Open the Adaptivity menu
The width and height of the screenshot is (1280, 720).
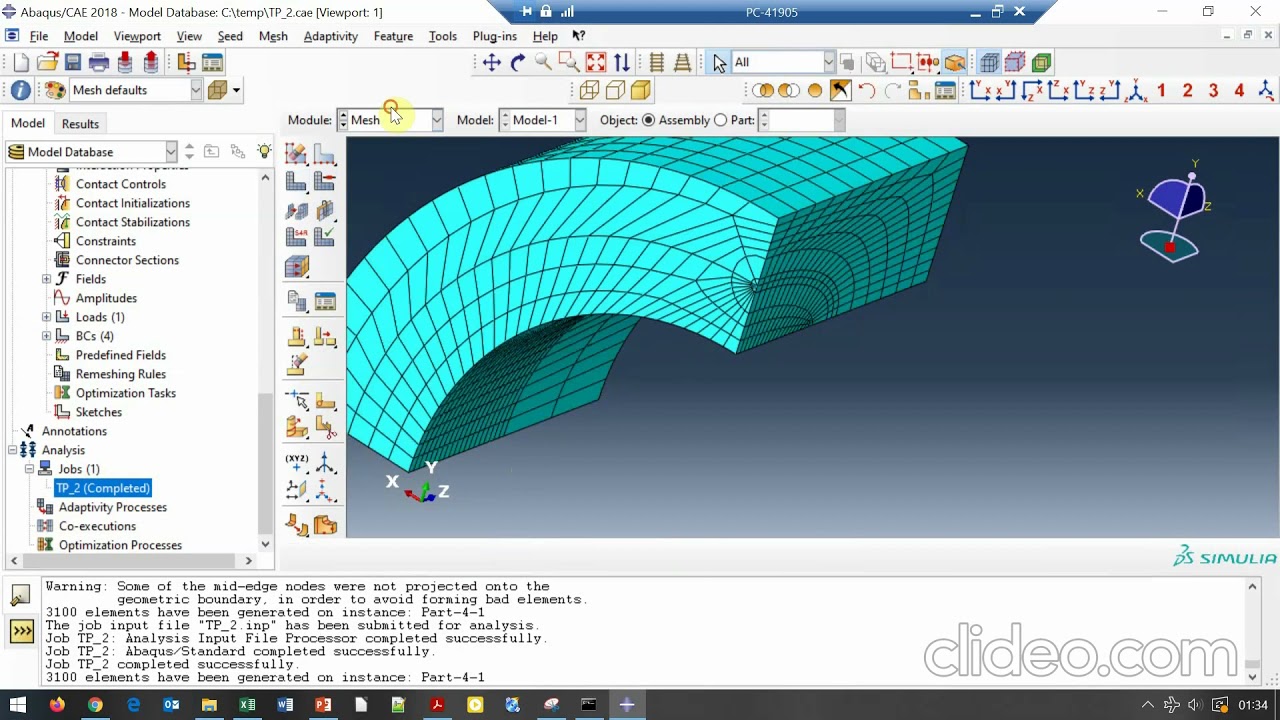330,36
